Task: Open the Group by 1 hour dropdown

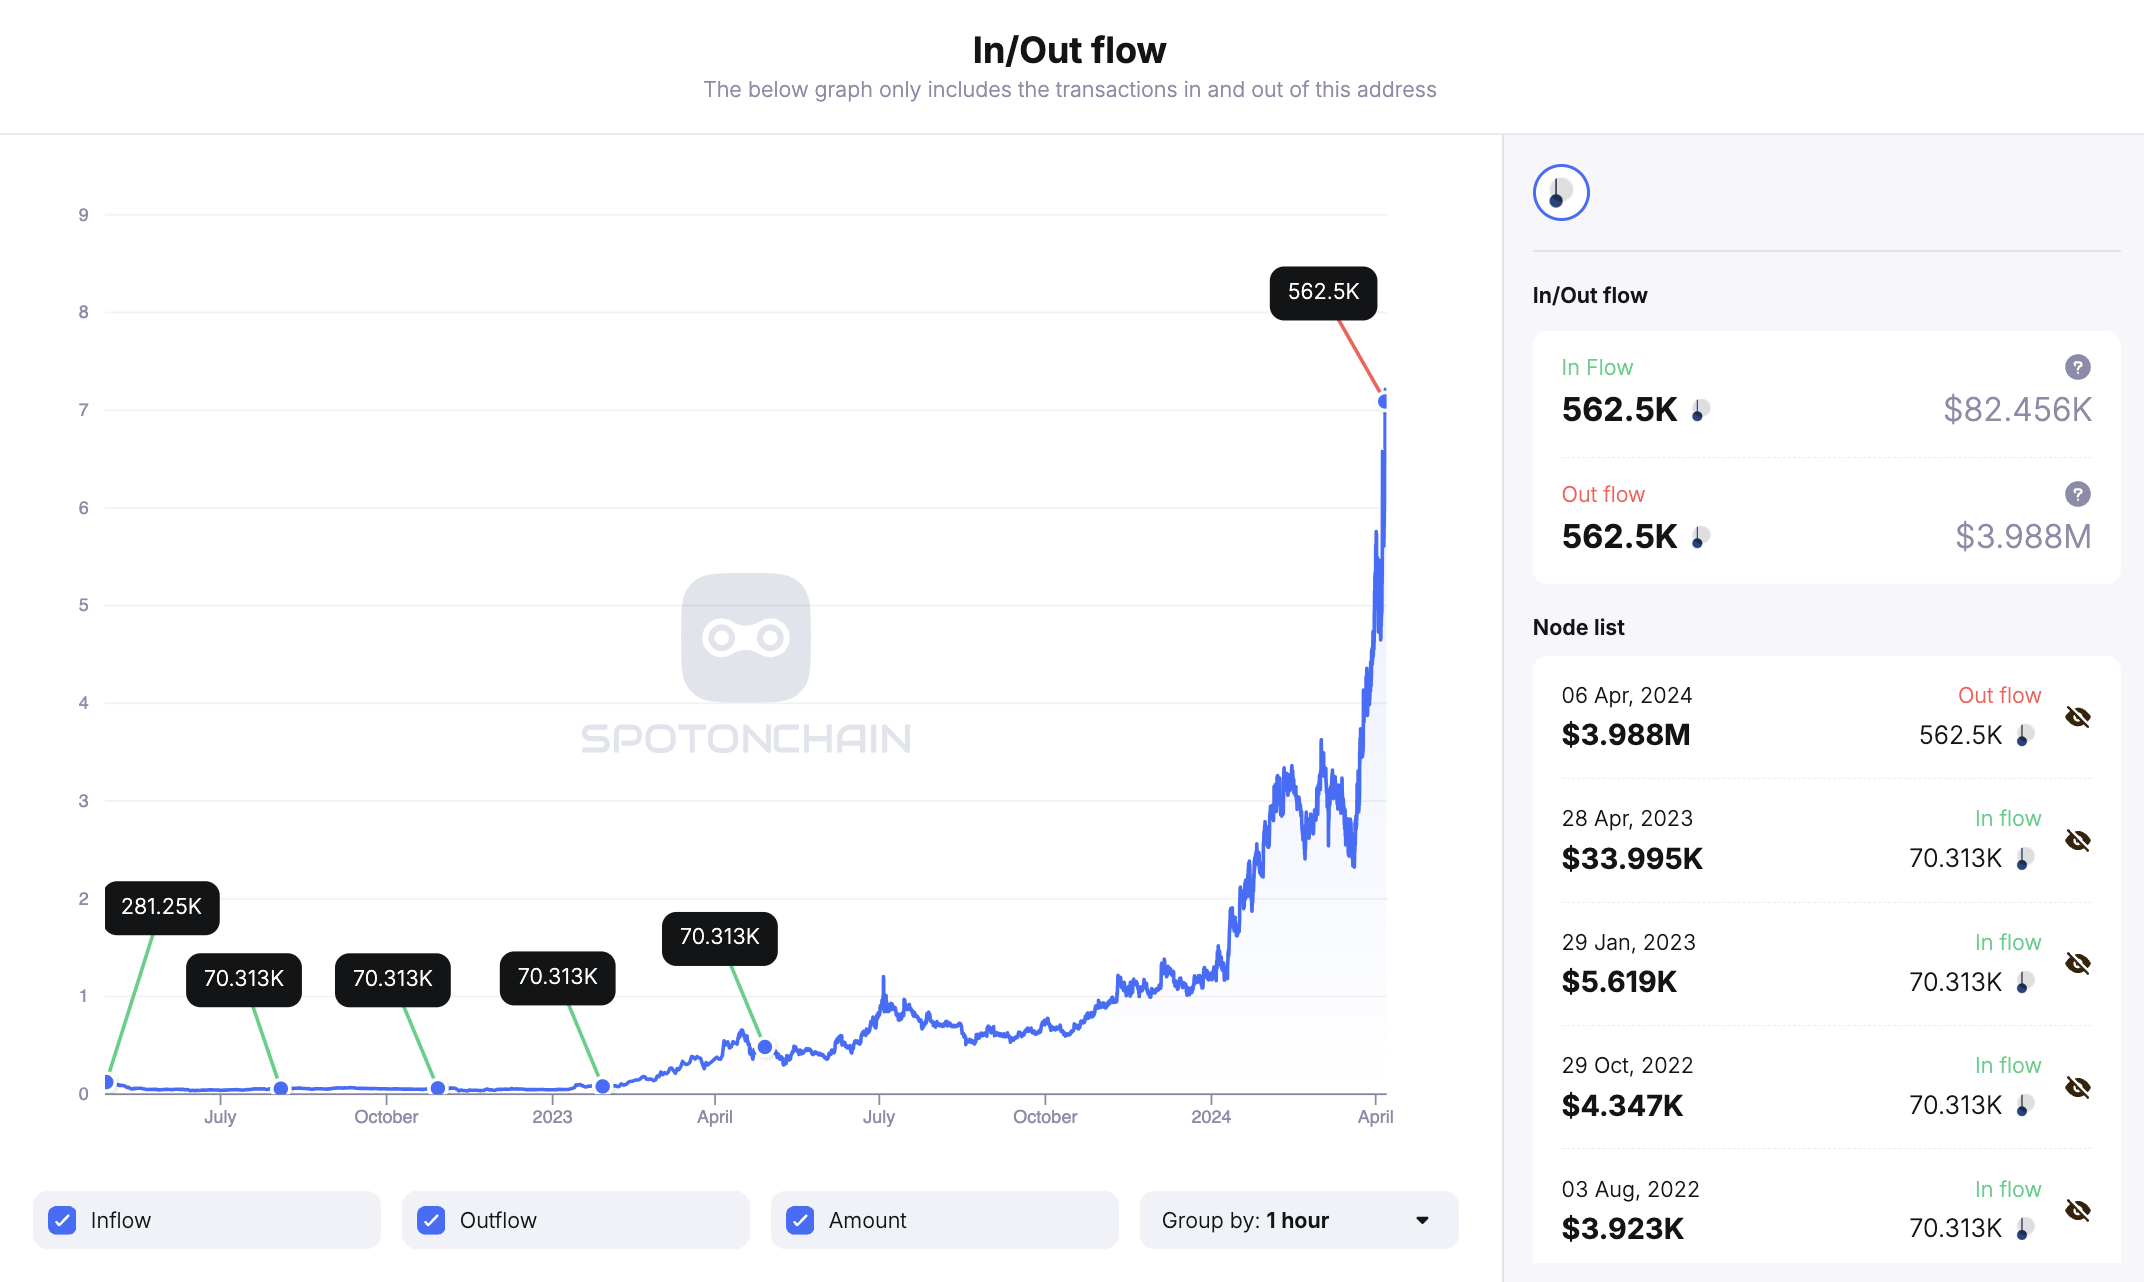Action: (1298, 1220)
